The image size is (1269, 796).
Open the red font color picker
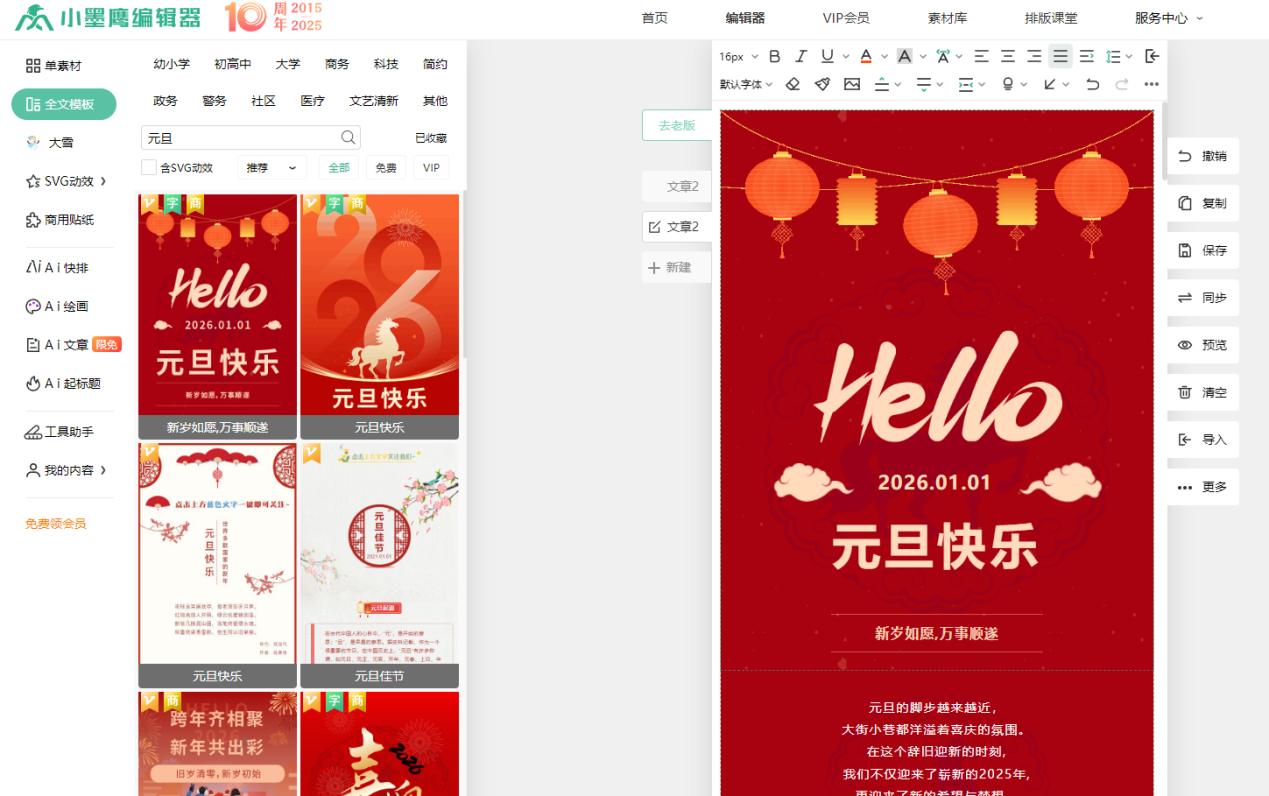[866, 56]
